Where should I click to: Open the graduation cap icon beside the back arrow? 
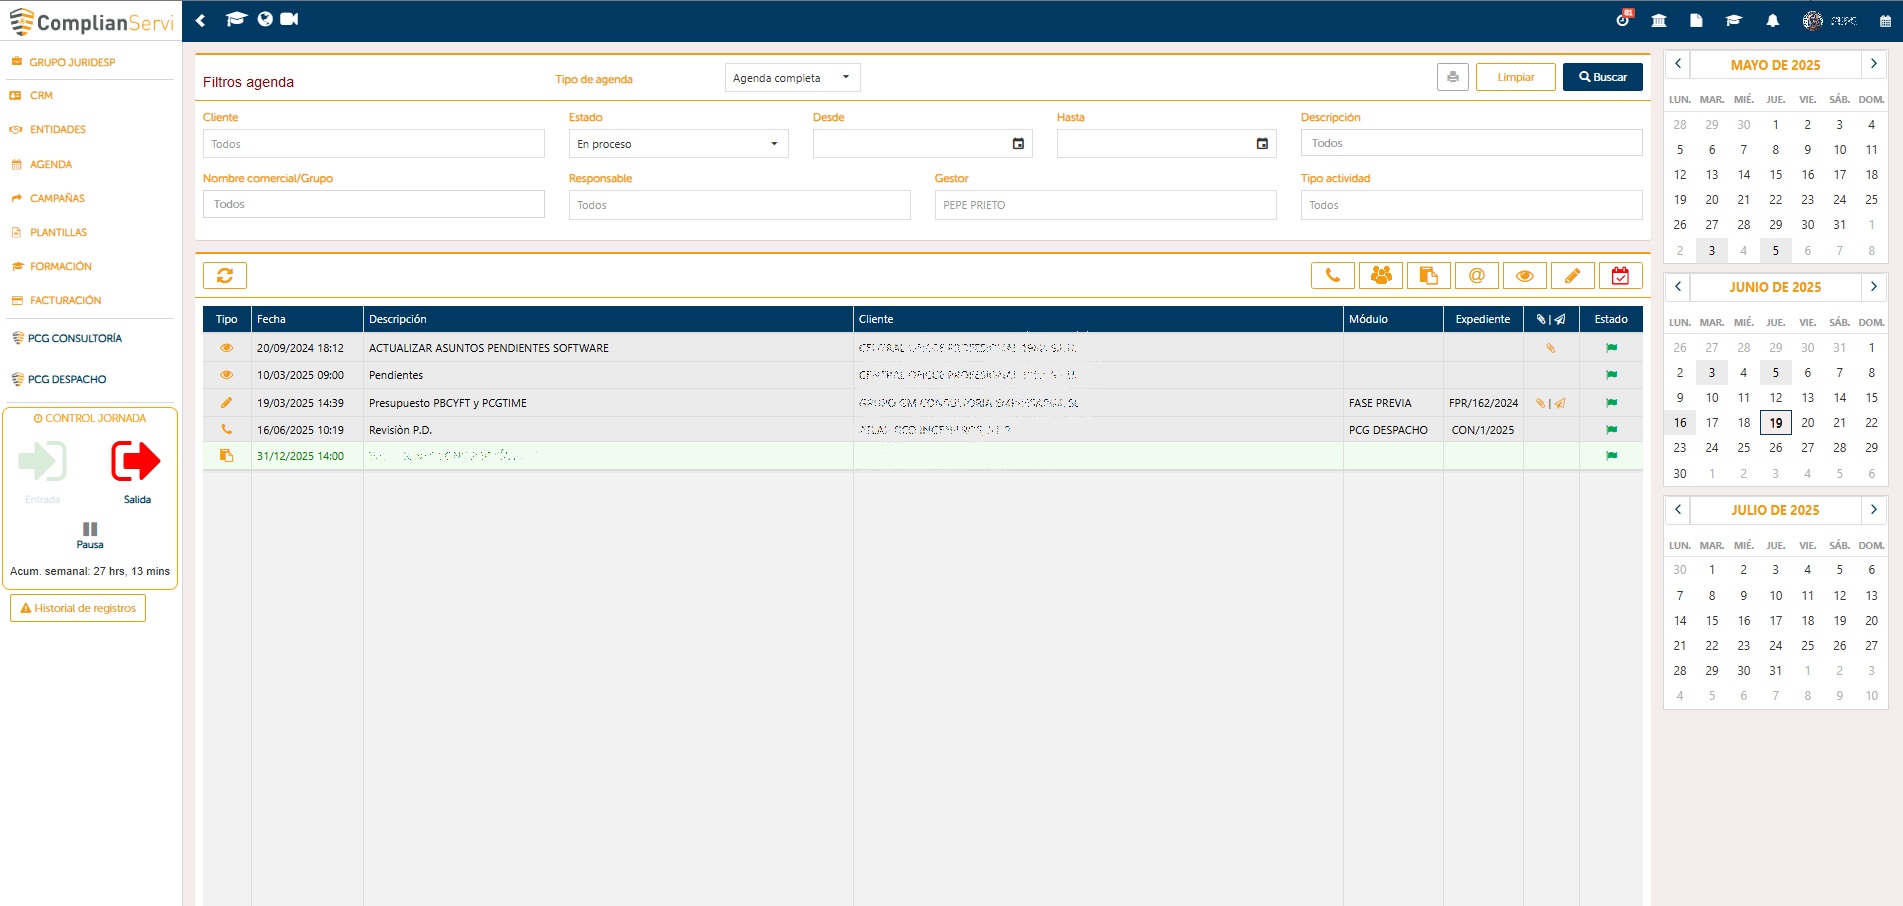(236, 19)
